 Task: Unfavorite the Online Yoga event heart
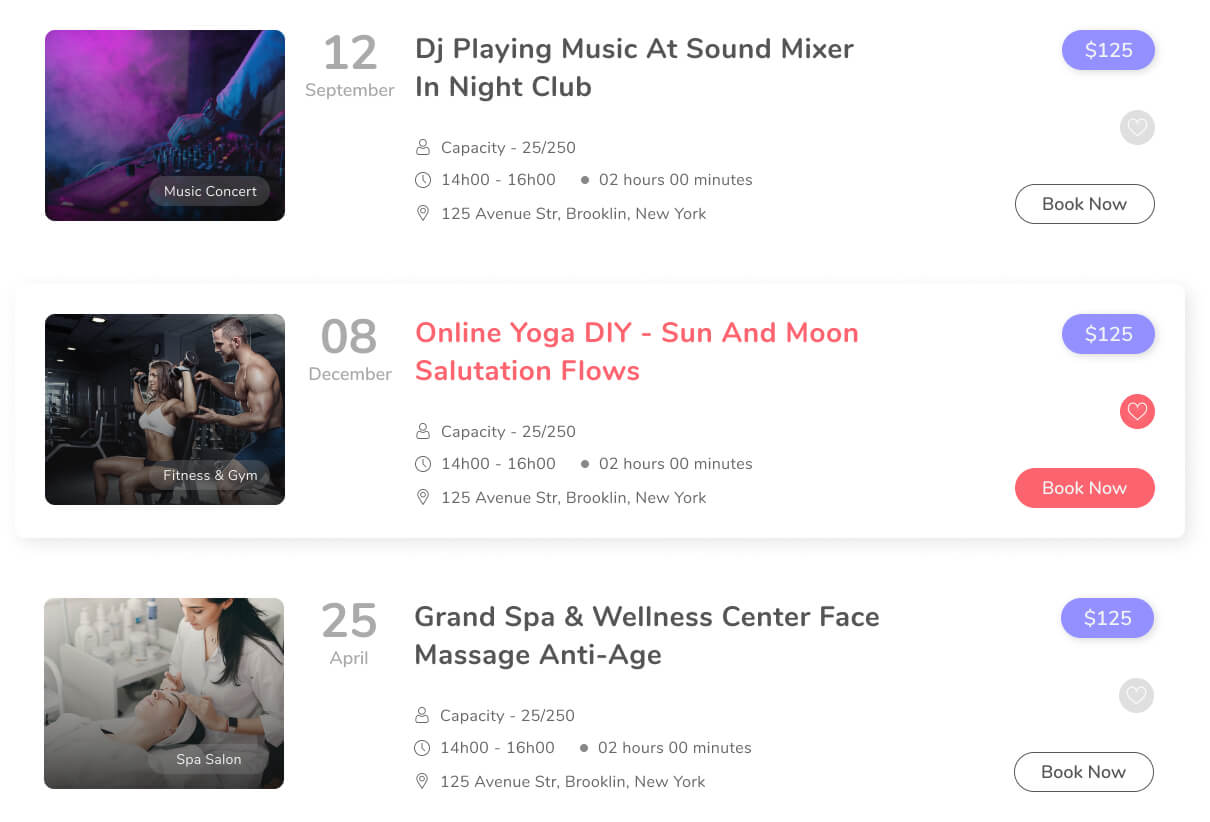click(x=1137, y=411)
